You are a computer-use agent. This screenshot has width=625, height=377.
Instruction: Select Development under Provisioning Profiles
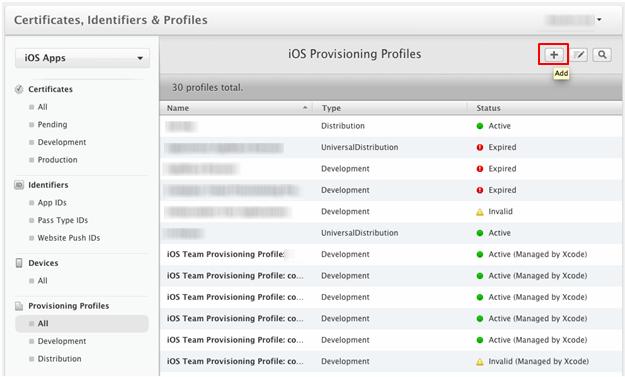(x=62, y=341)
